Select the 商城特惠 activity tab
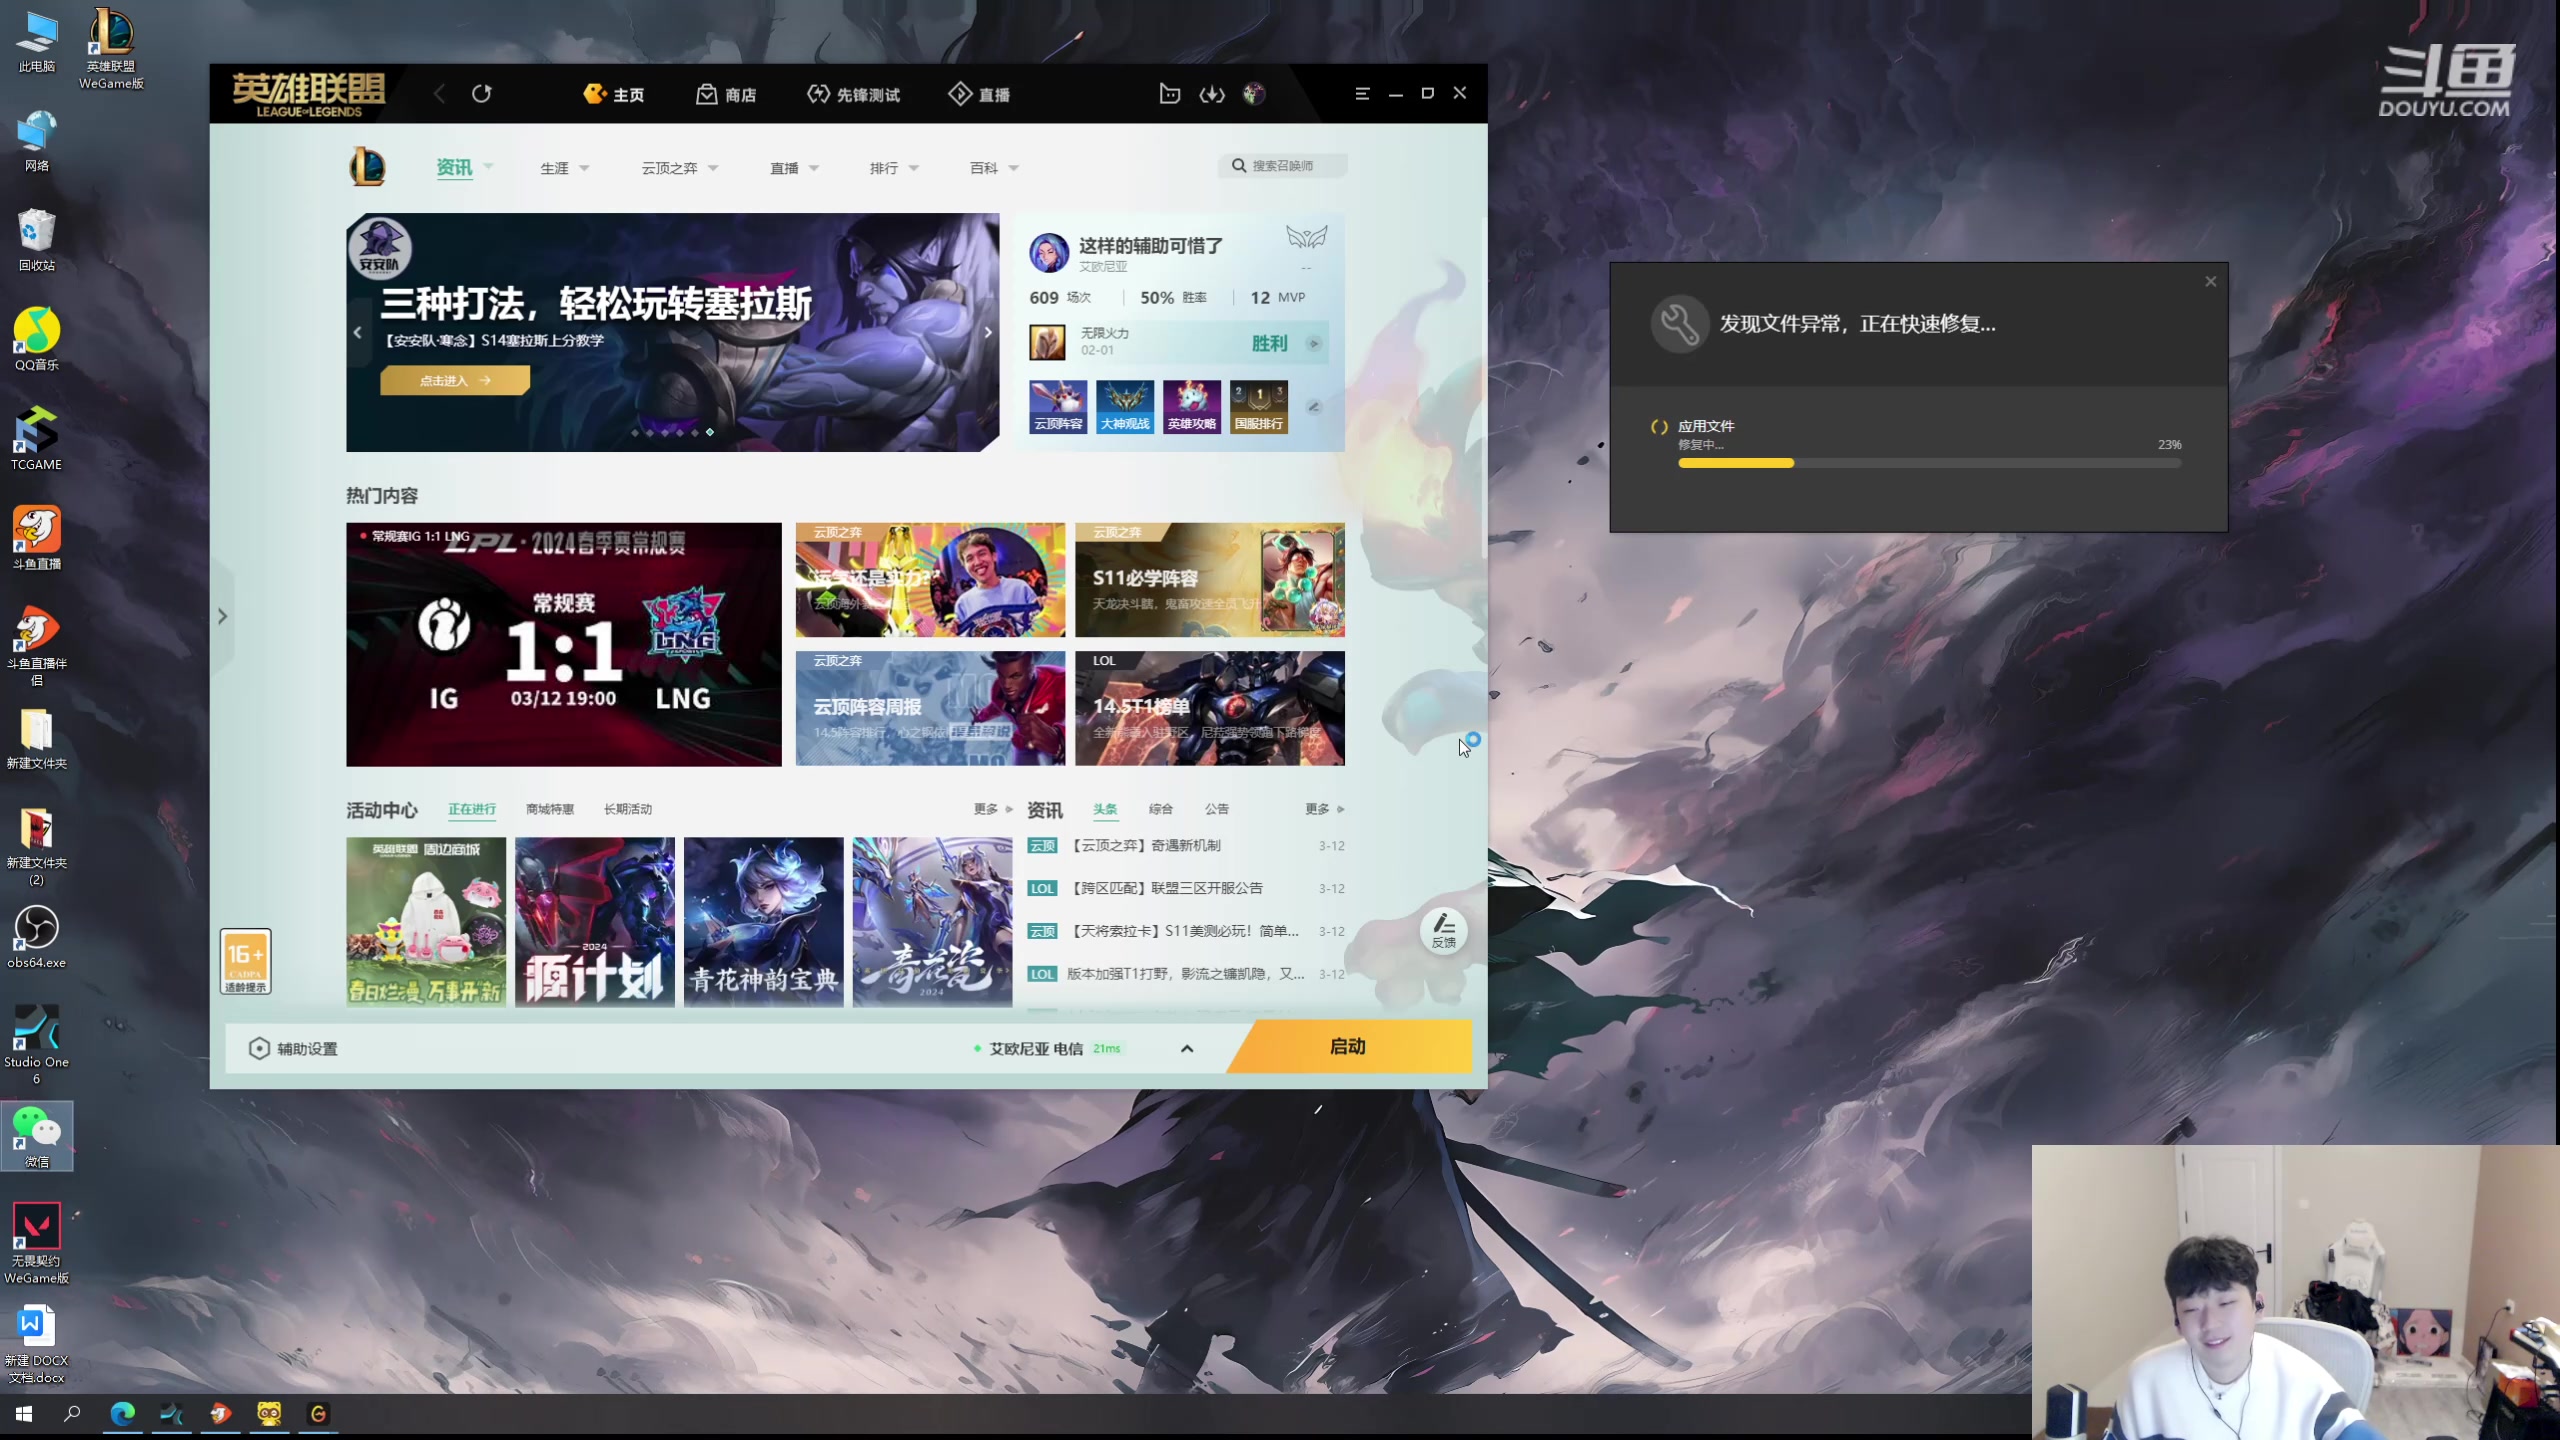The image size is (2560, 1440). tap(550, 809)
